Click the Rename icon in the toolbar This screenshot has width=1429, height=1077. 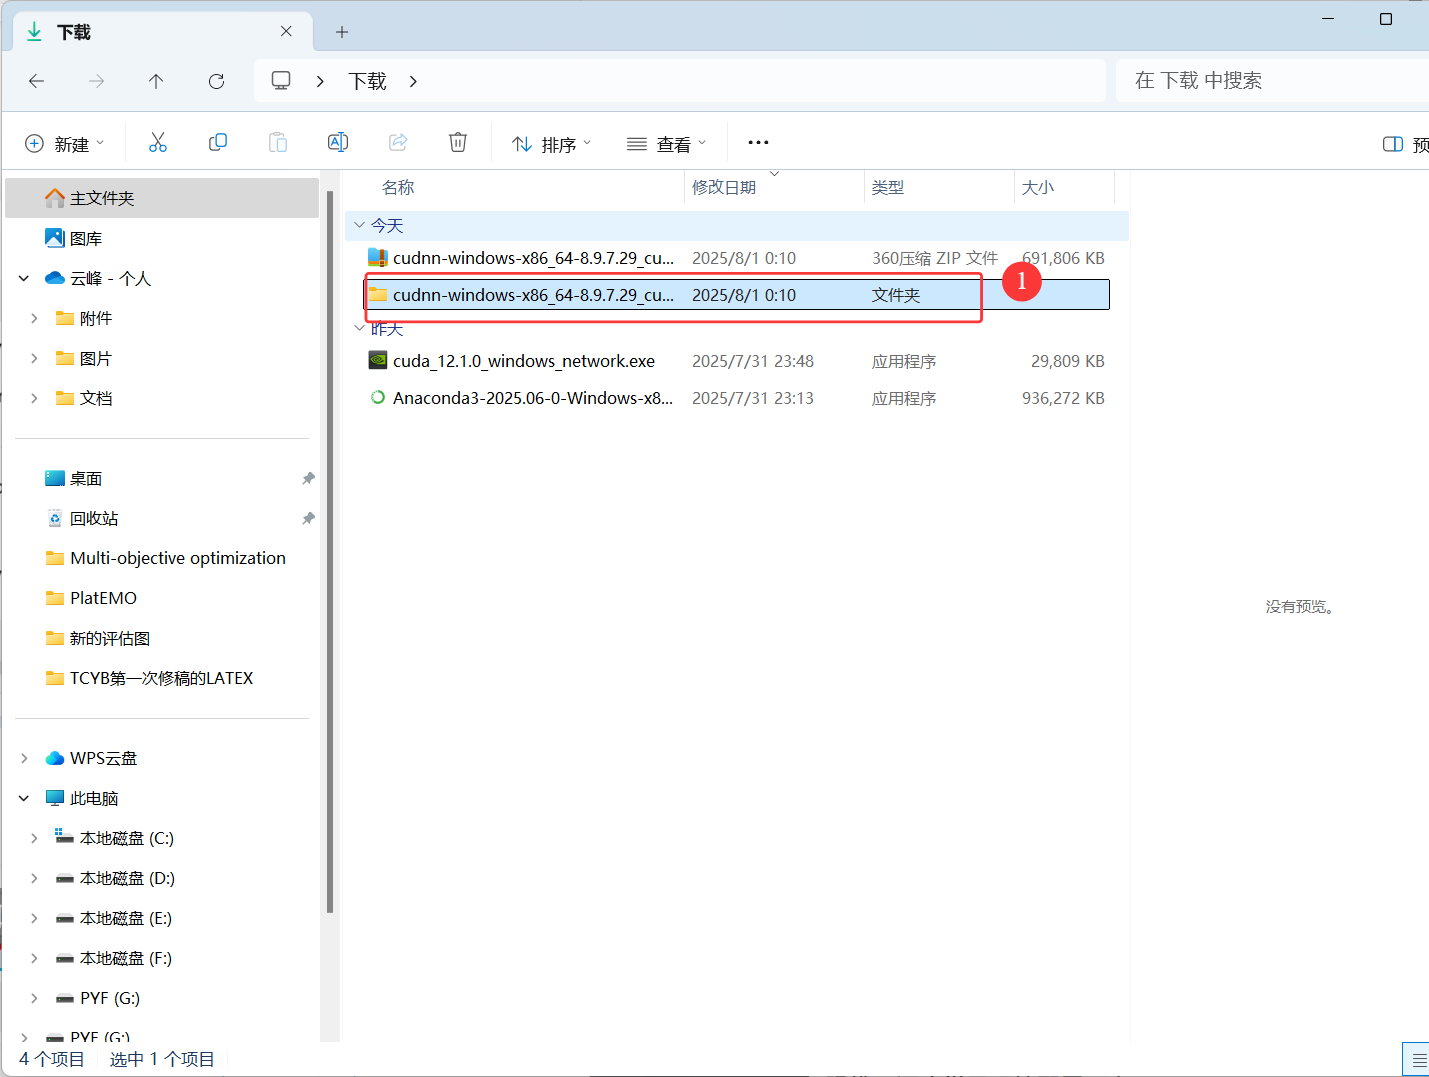coord(337,142)
